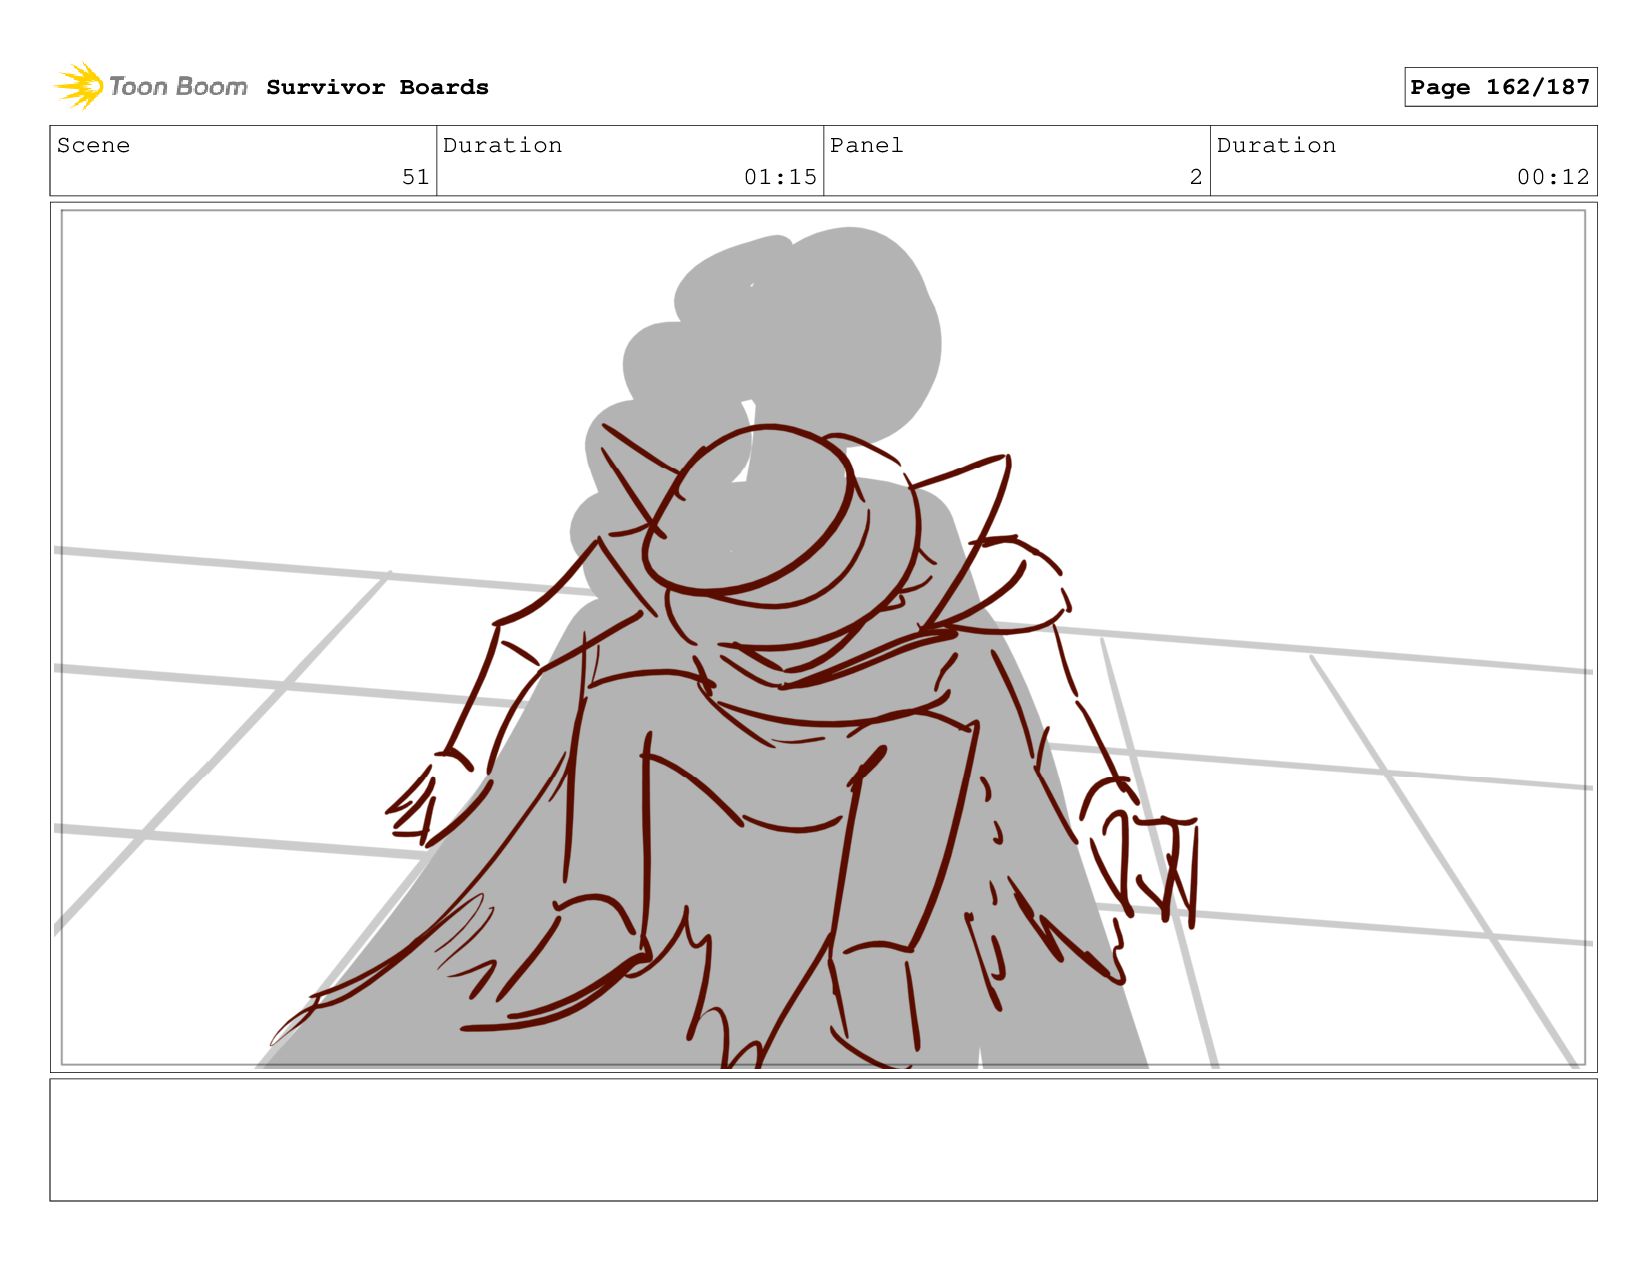Click the scene number '51'

coord(415,177)
